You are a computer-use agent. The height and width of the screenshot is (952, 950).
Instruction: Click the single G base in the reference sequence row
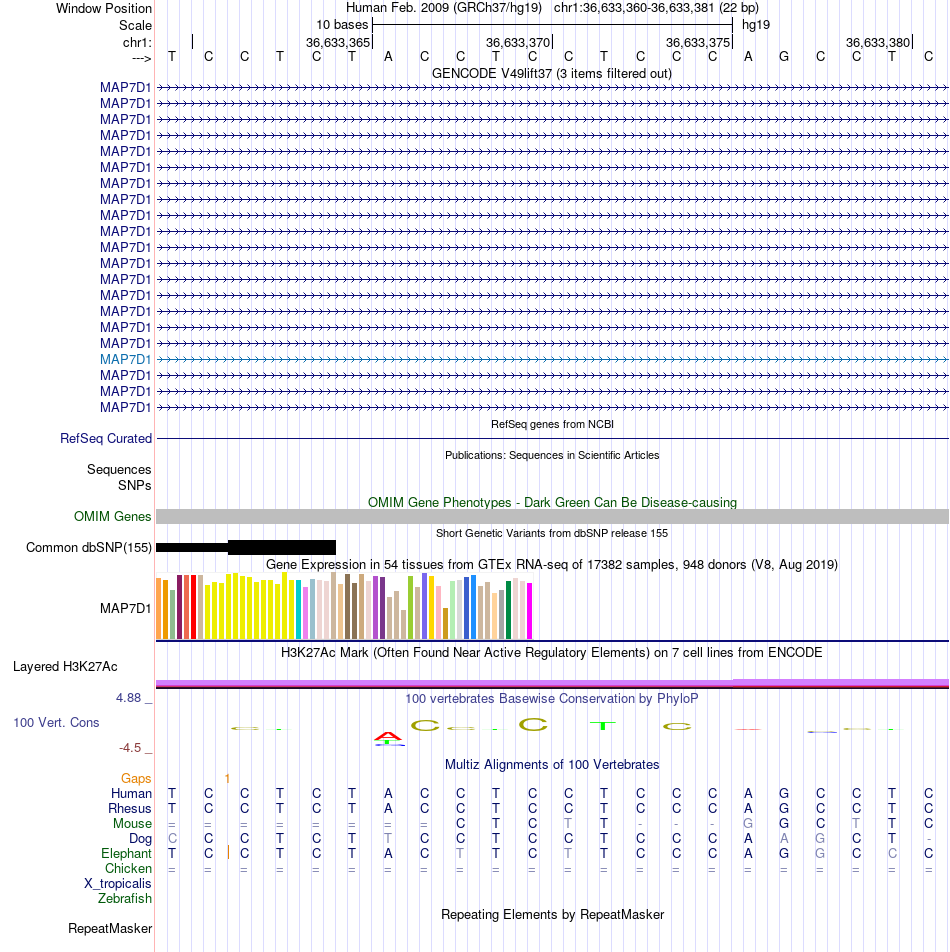coord(784,56)
